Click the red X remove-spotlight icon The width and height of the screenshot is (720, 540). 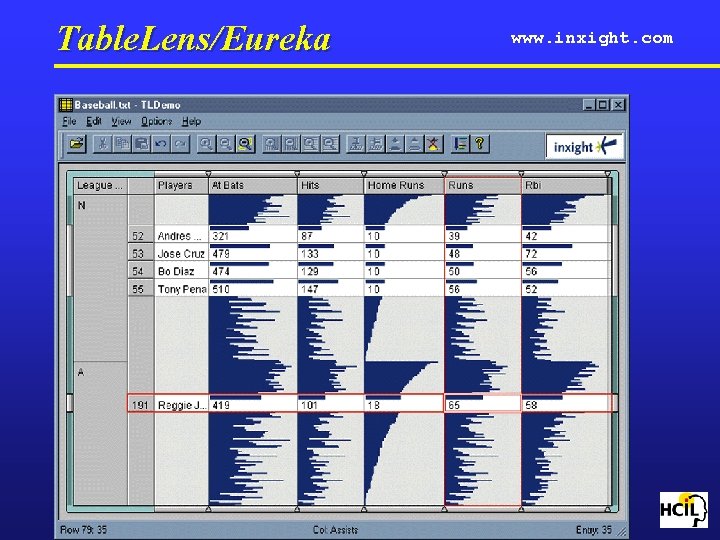[x=433, y=144]
